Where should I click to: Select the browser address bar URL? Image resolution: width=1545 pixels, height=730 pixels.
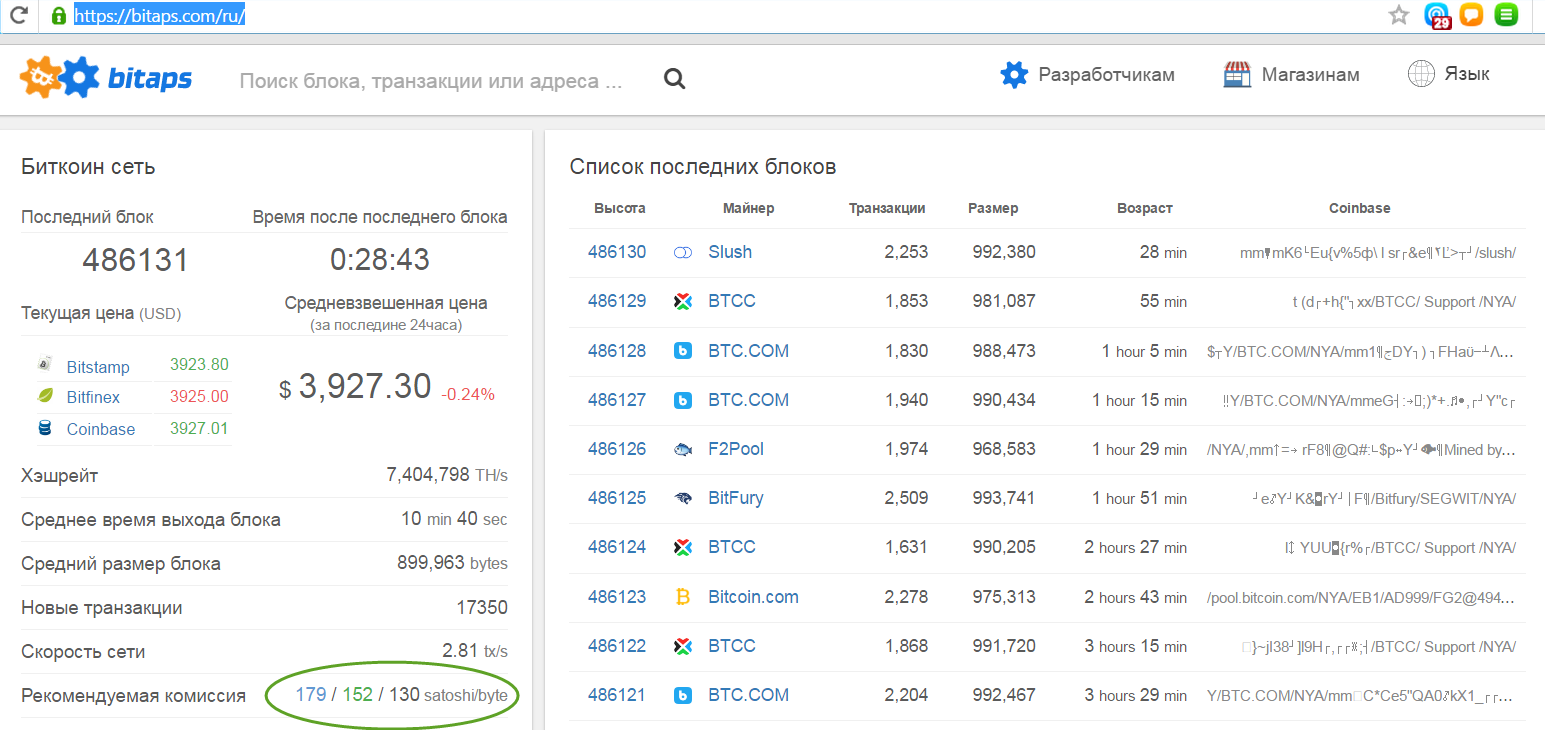(x=159, y=17)
